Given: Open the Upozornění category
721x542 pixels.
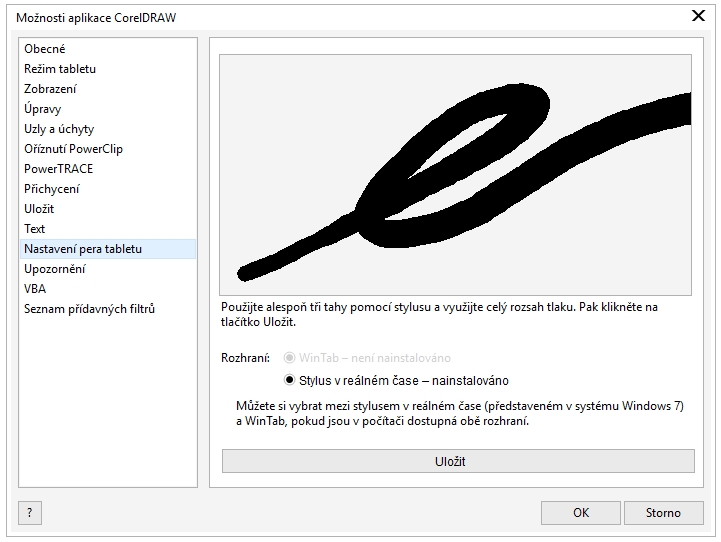Looking at the screenshot, I should (x=55, y=269).
